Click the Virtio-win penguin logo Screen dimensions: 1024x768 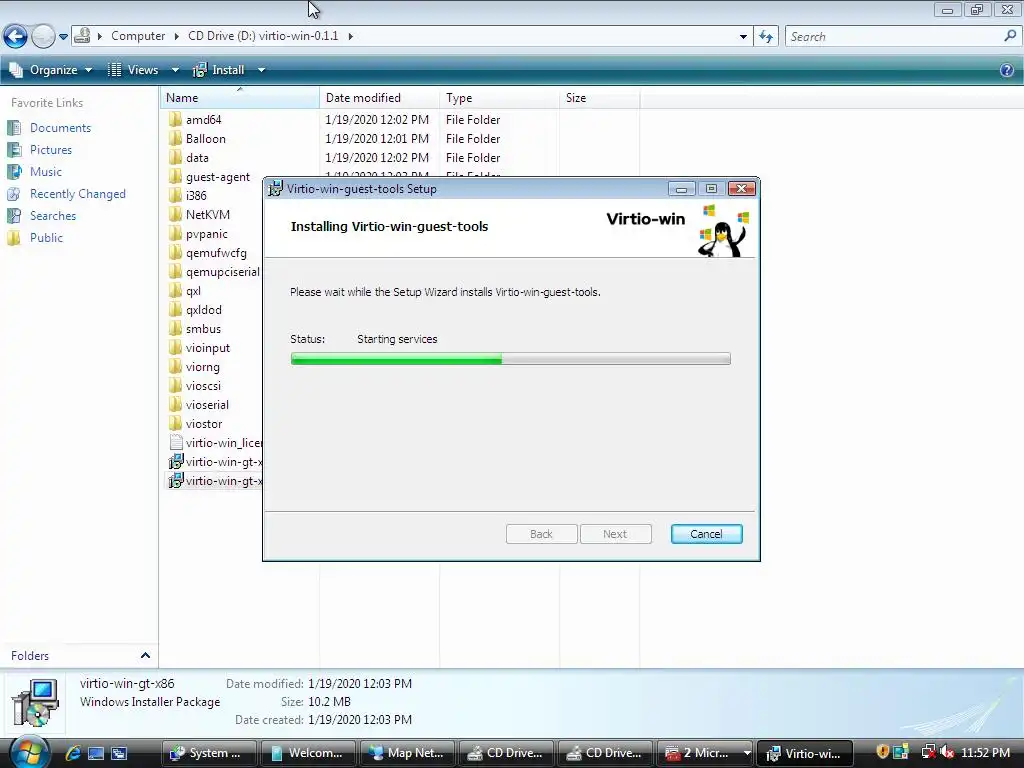pos(724,231)
